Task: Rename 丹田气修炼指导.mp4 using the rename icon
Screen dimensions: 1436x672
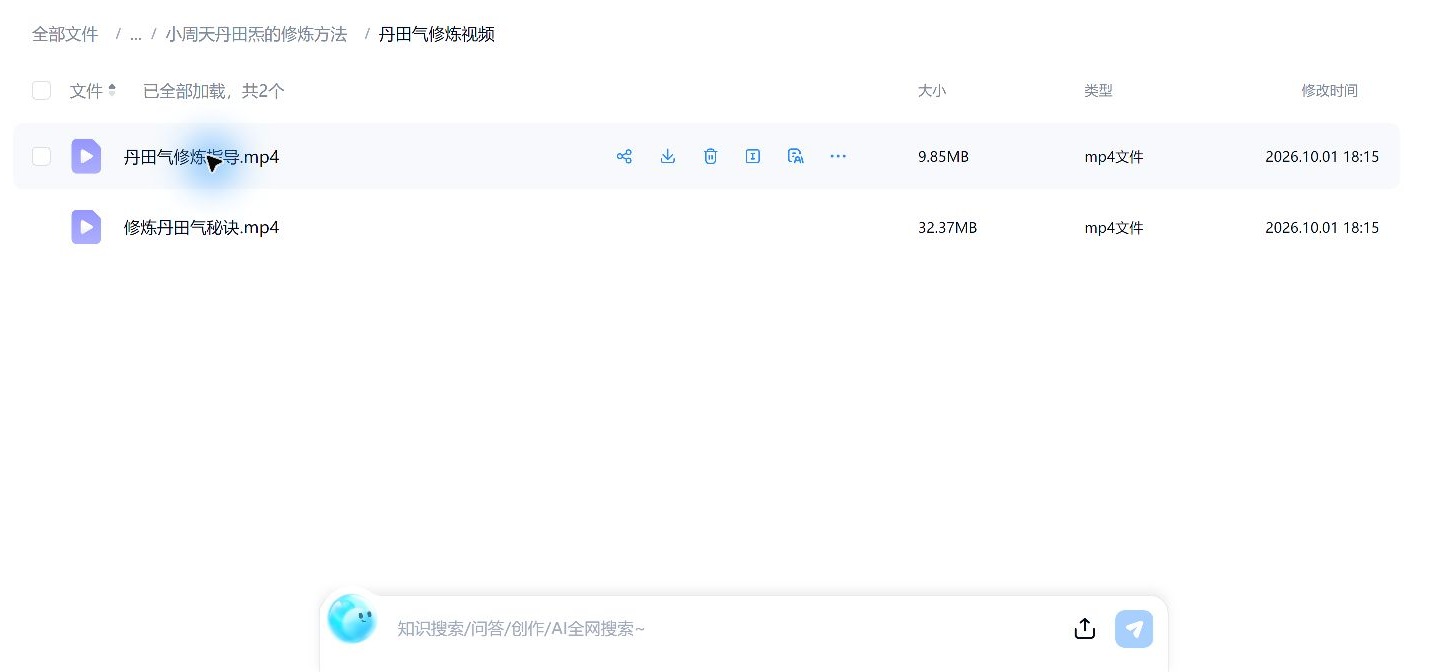Action: point(753,156)
